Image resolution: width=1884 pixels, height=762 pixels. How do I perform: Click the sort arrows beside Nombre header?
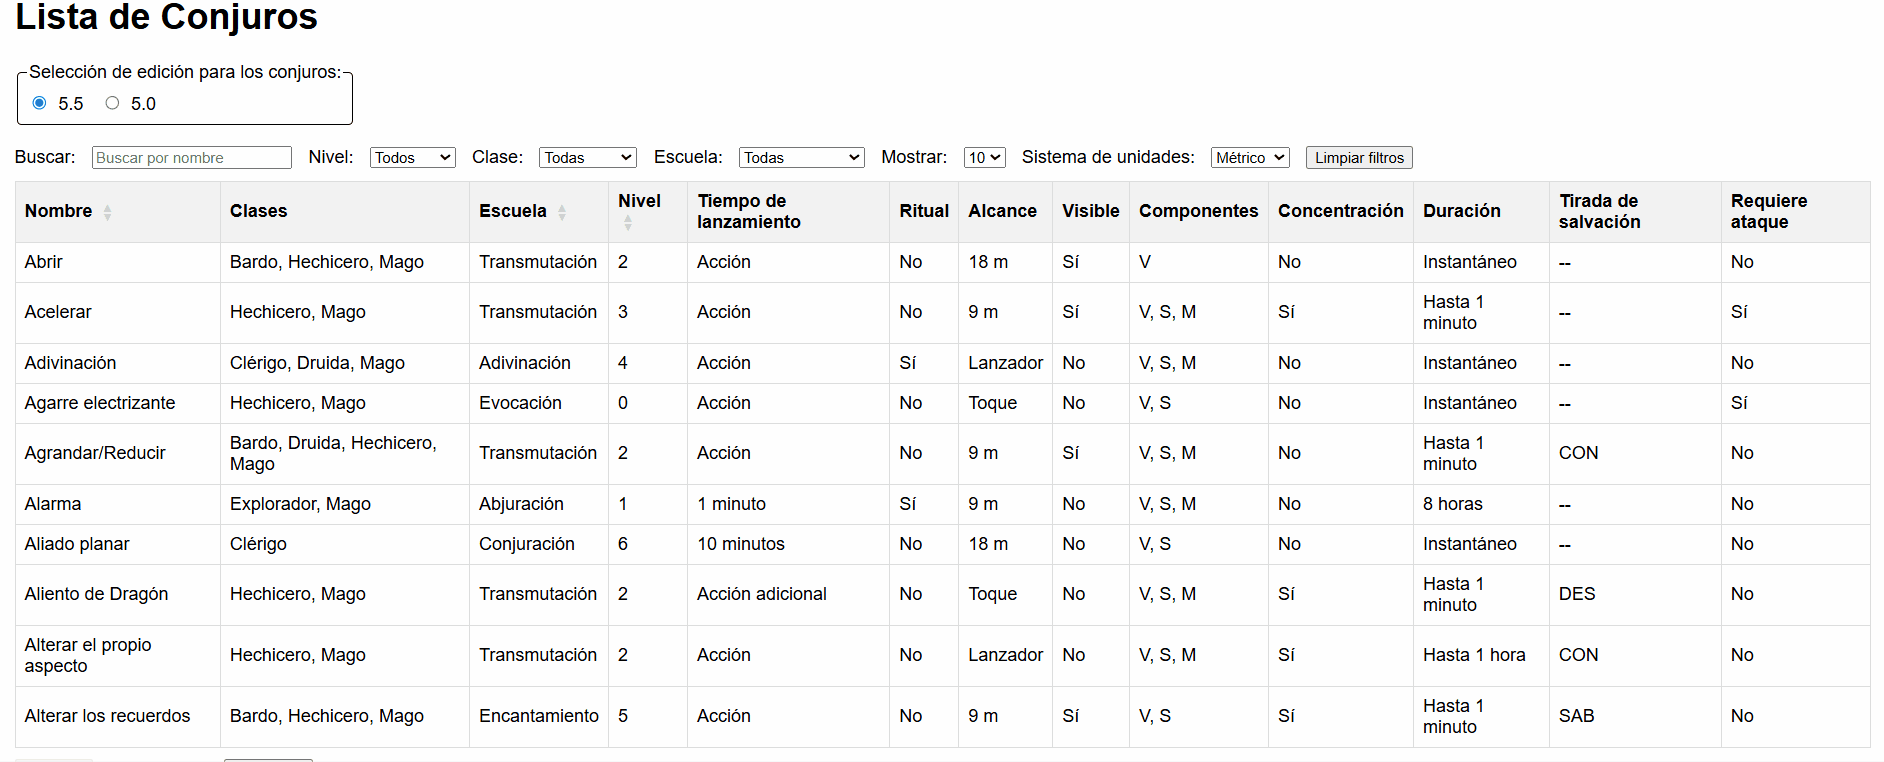[x=107, y=212]
